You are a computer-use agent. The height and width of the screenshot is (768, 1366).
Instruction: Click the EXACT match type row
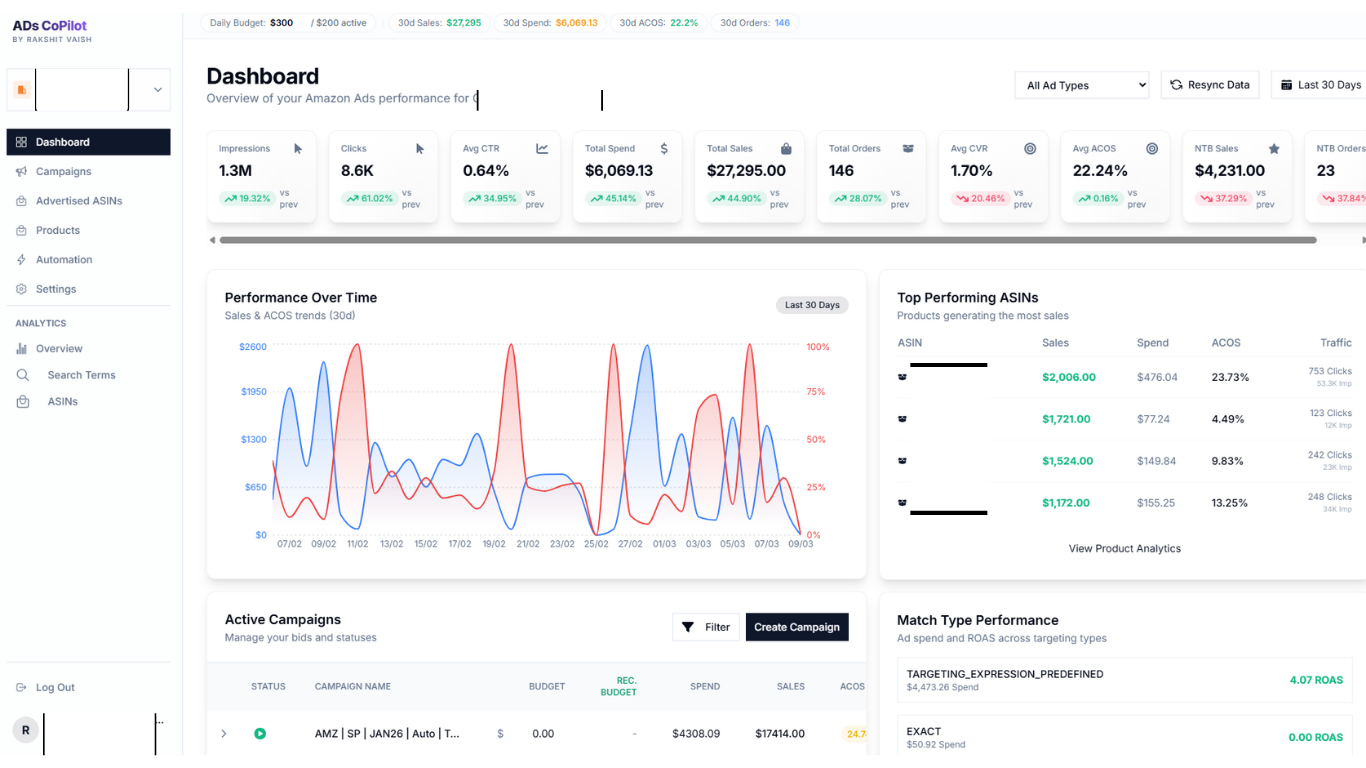(1124, 737)
